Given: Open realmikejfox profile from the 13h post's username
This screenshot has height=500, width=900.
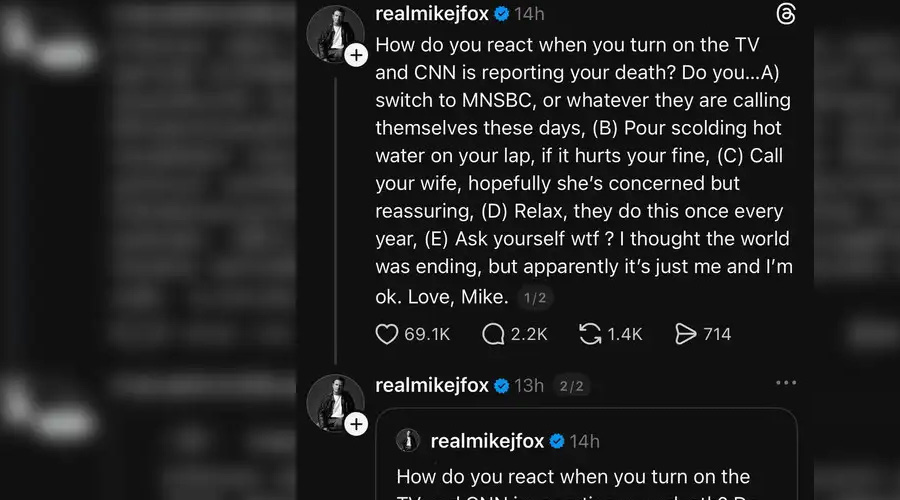Looking at the screenshot, I should coord(432,385).
